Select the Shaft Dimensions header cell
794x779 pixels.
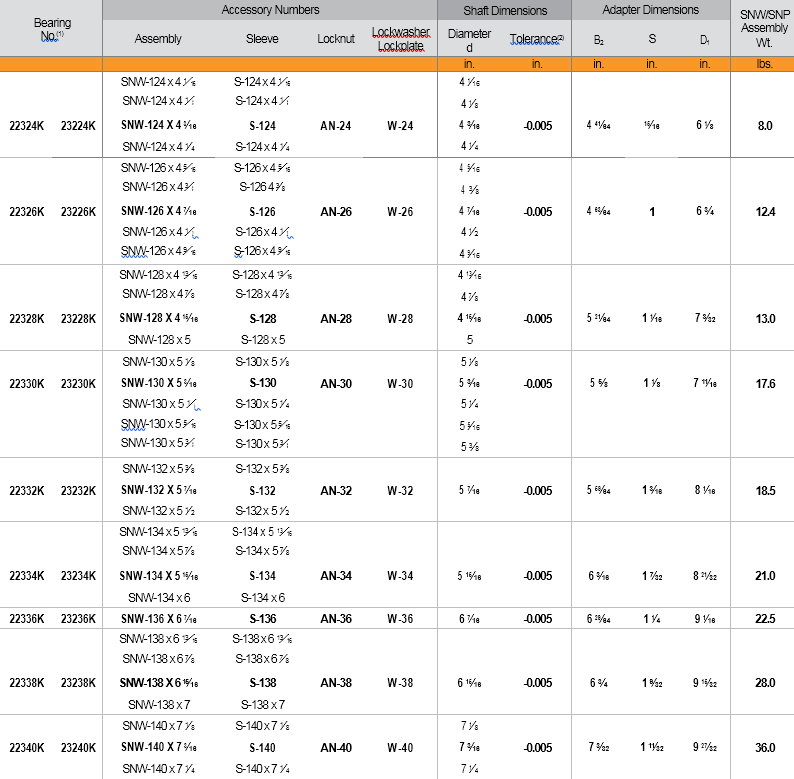(x=505, y=10)
